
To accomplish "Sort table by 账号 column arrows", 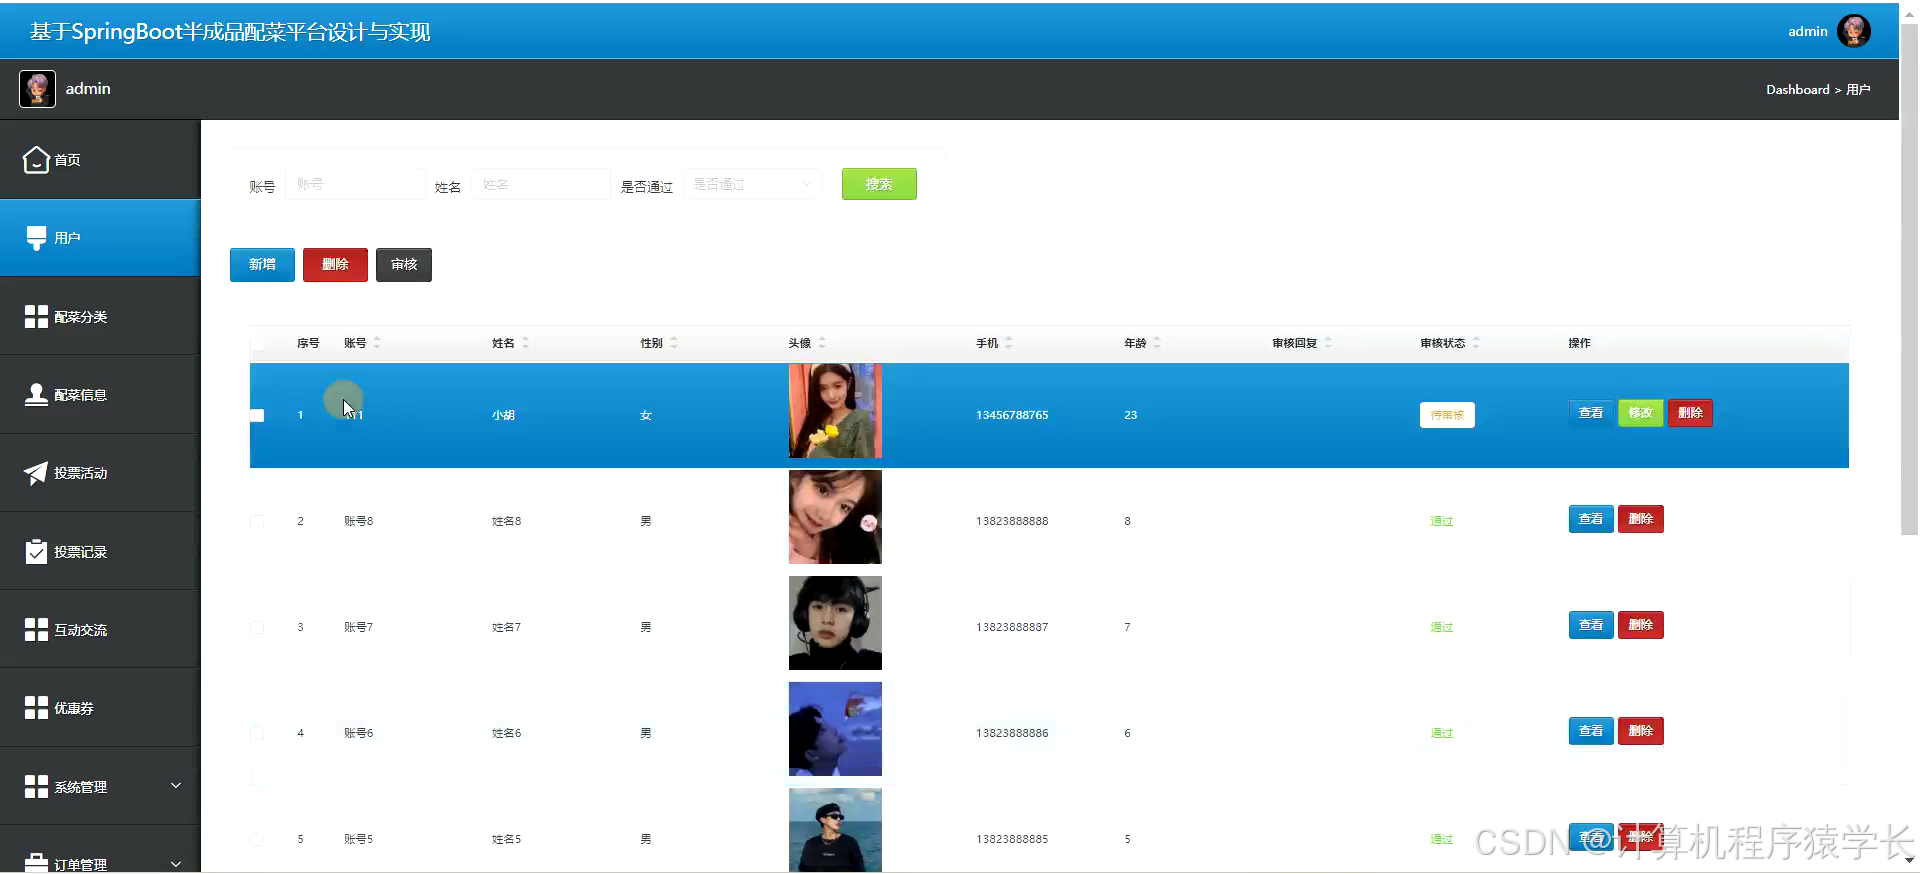I will (x=377, y=343).
